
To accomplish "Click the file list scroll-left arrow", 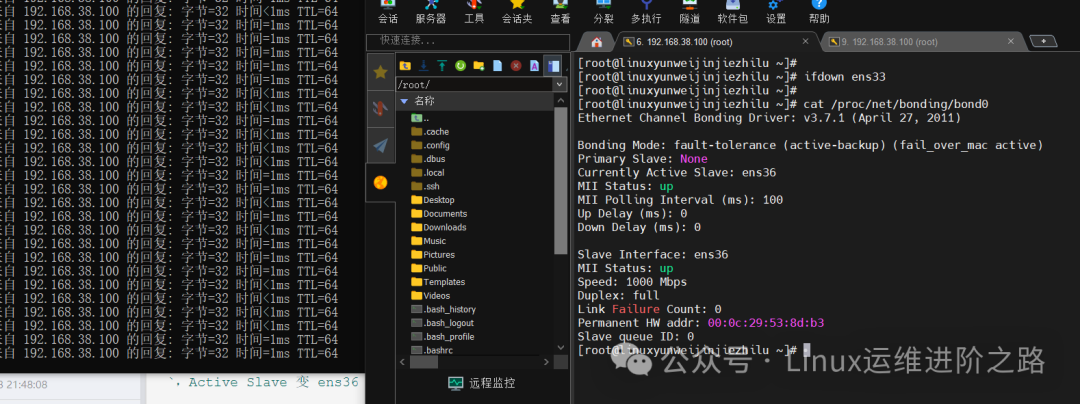I will point(401,362).
